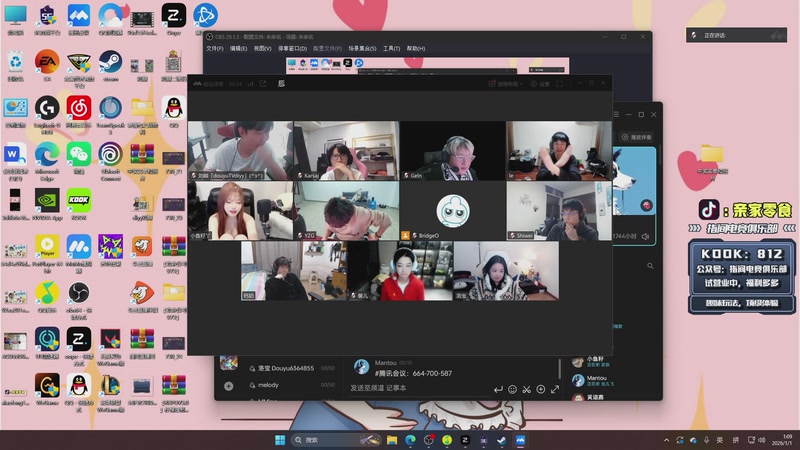Open the File menu in OBS
This screenshot has height=450, width=800.
215,48
